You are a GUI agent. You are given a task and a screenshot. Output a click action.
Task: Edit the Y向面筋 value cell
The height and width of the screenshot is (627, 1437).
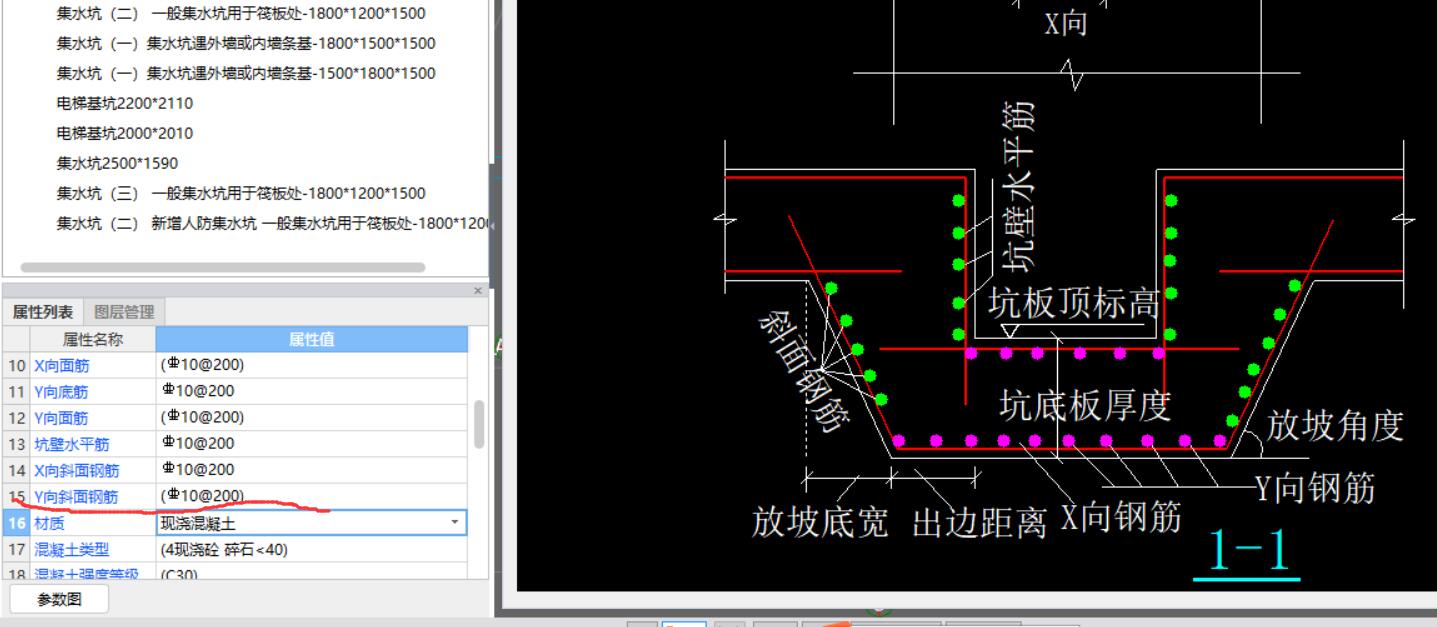click(x=311, y=417)
